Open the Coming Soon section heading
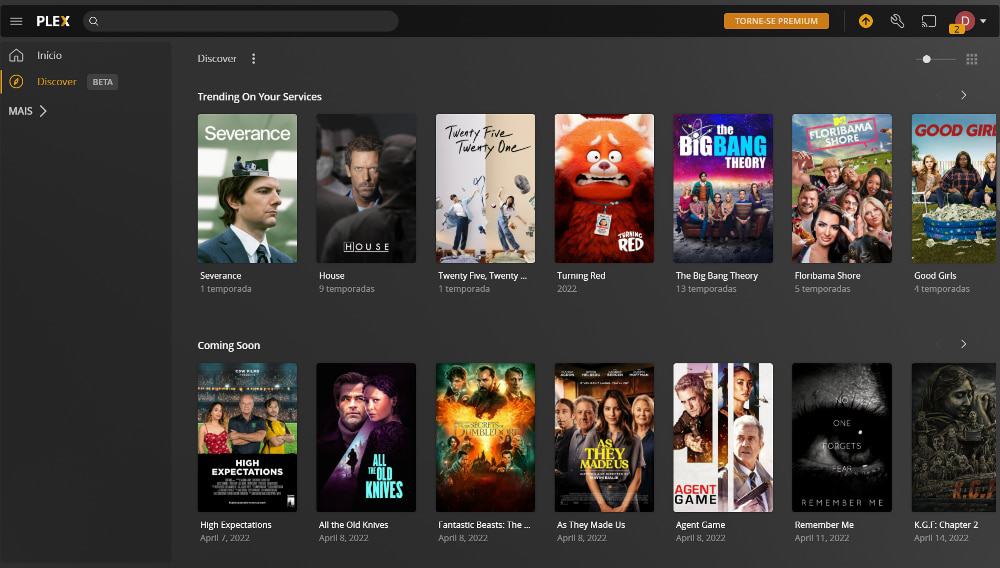This screenshot has width=1000, height=568. (x=229, y=345)
